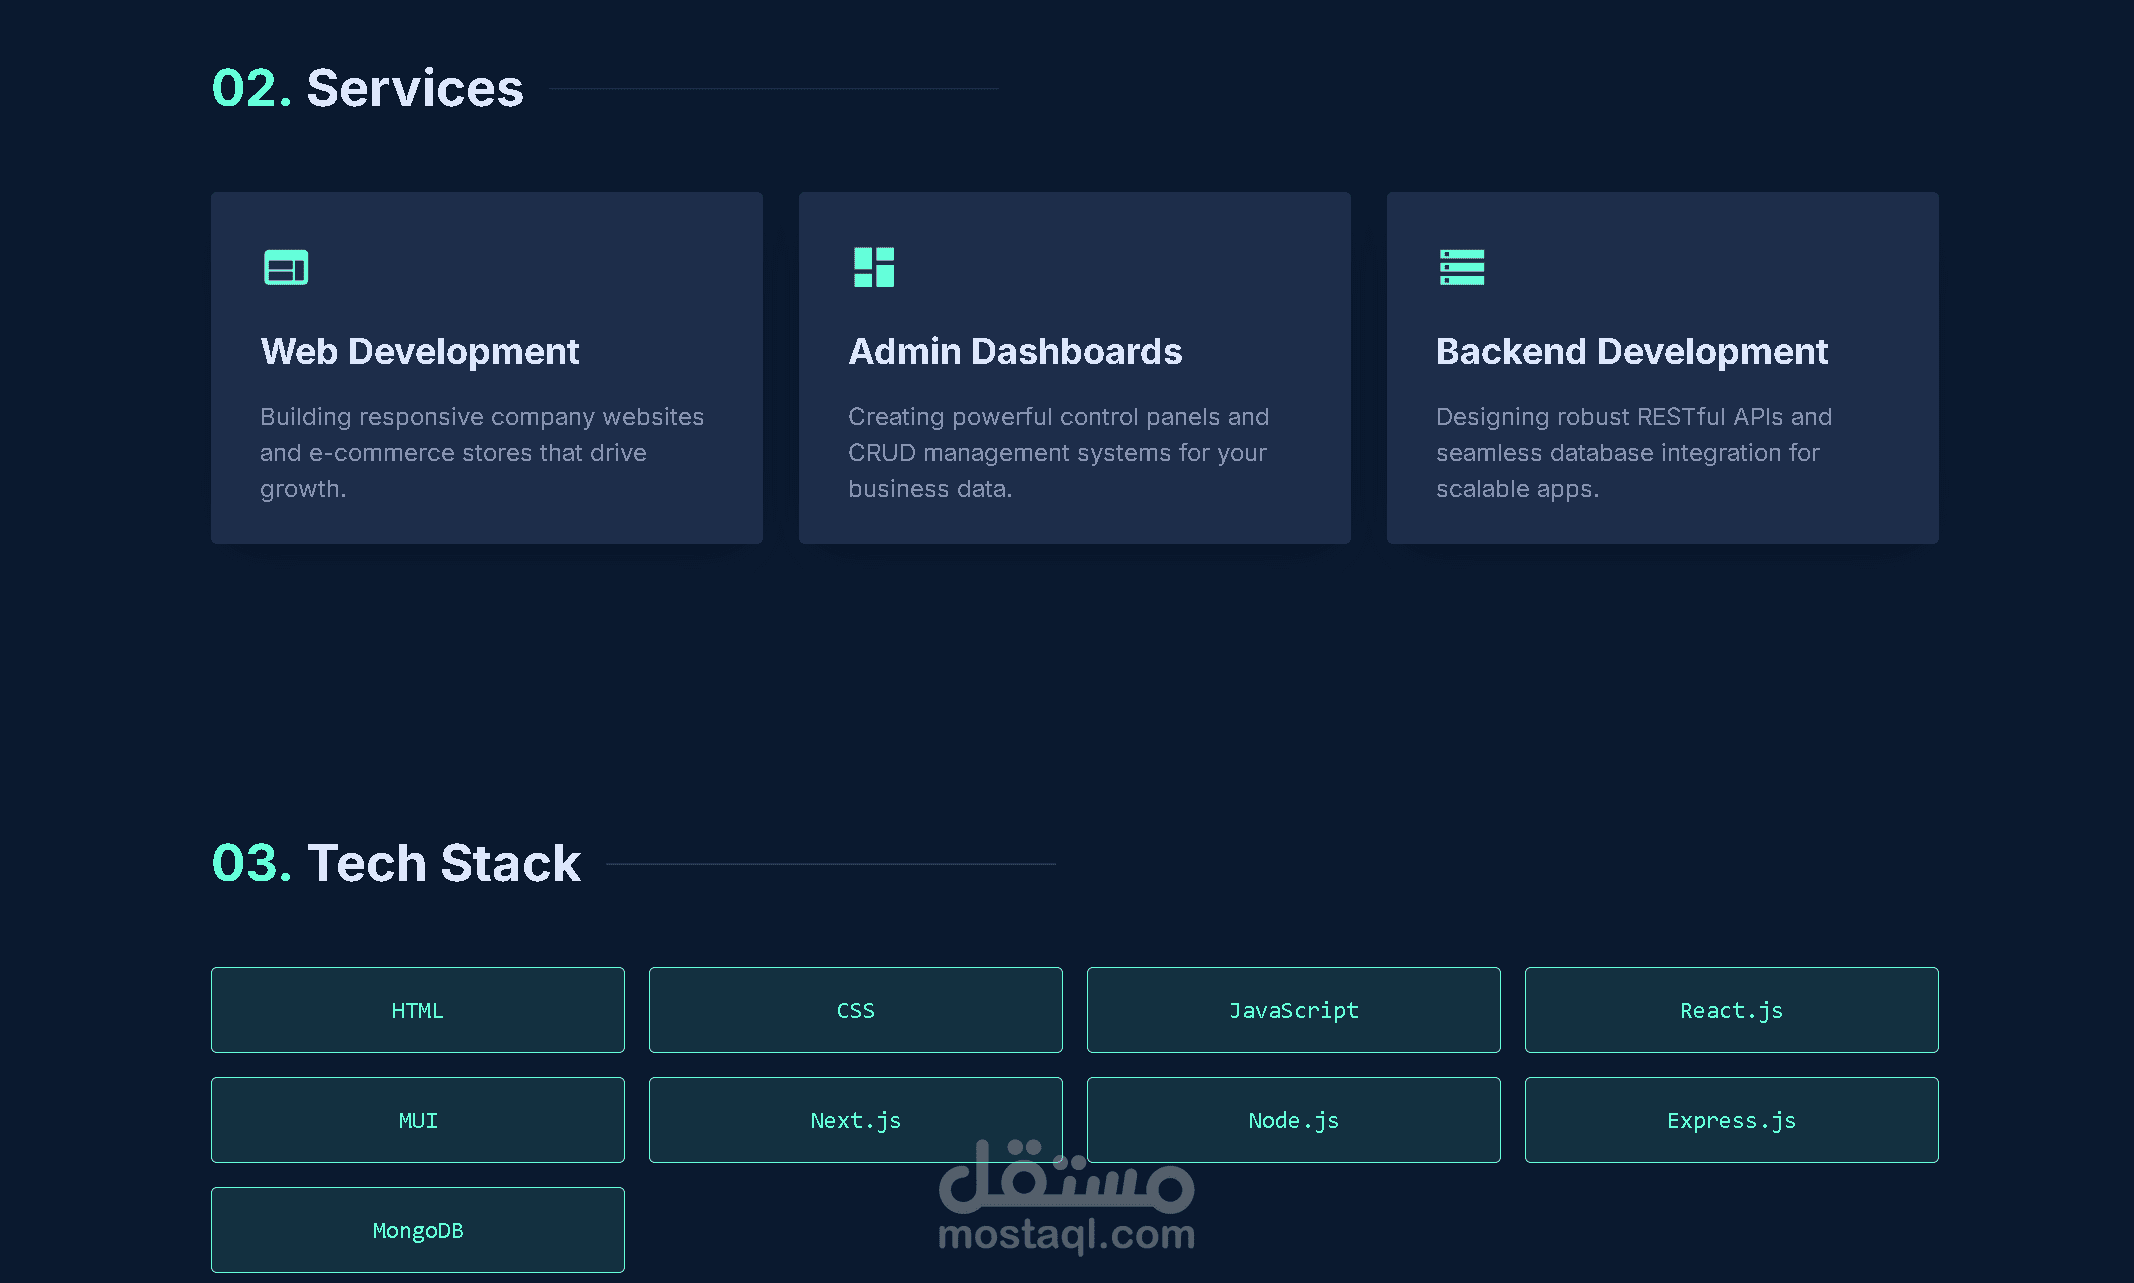
Task: Click the Web Development description paragraph
Action: pyautogui.click(x=481, y=453)
